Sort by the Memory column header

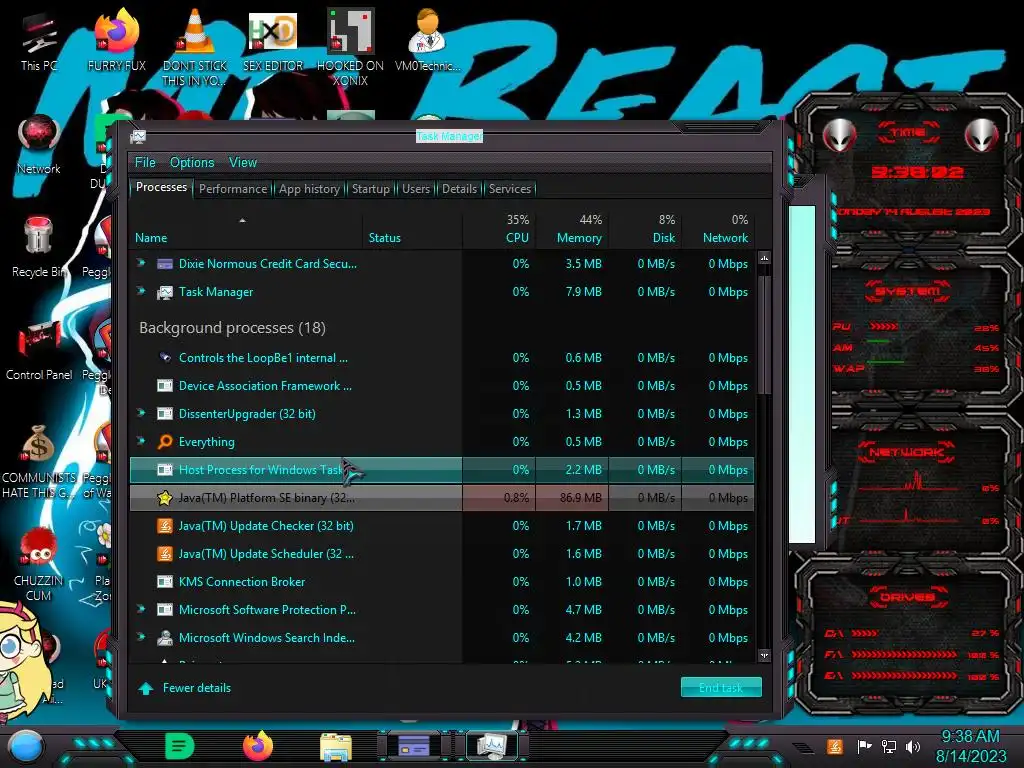(x=573, y=230)
